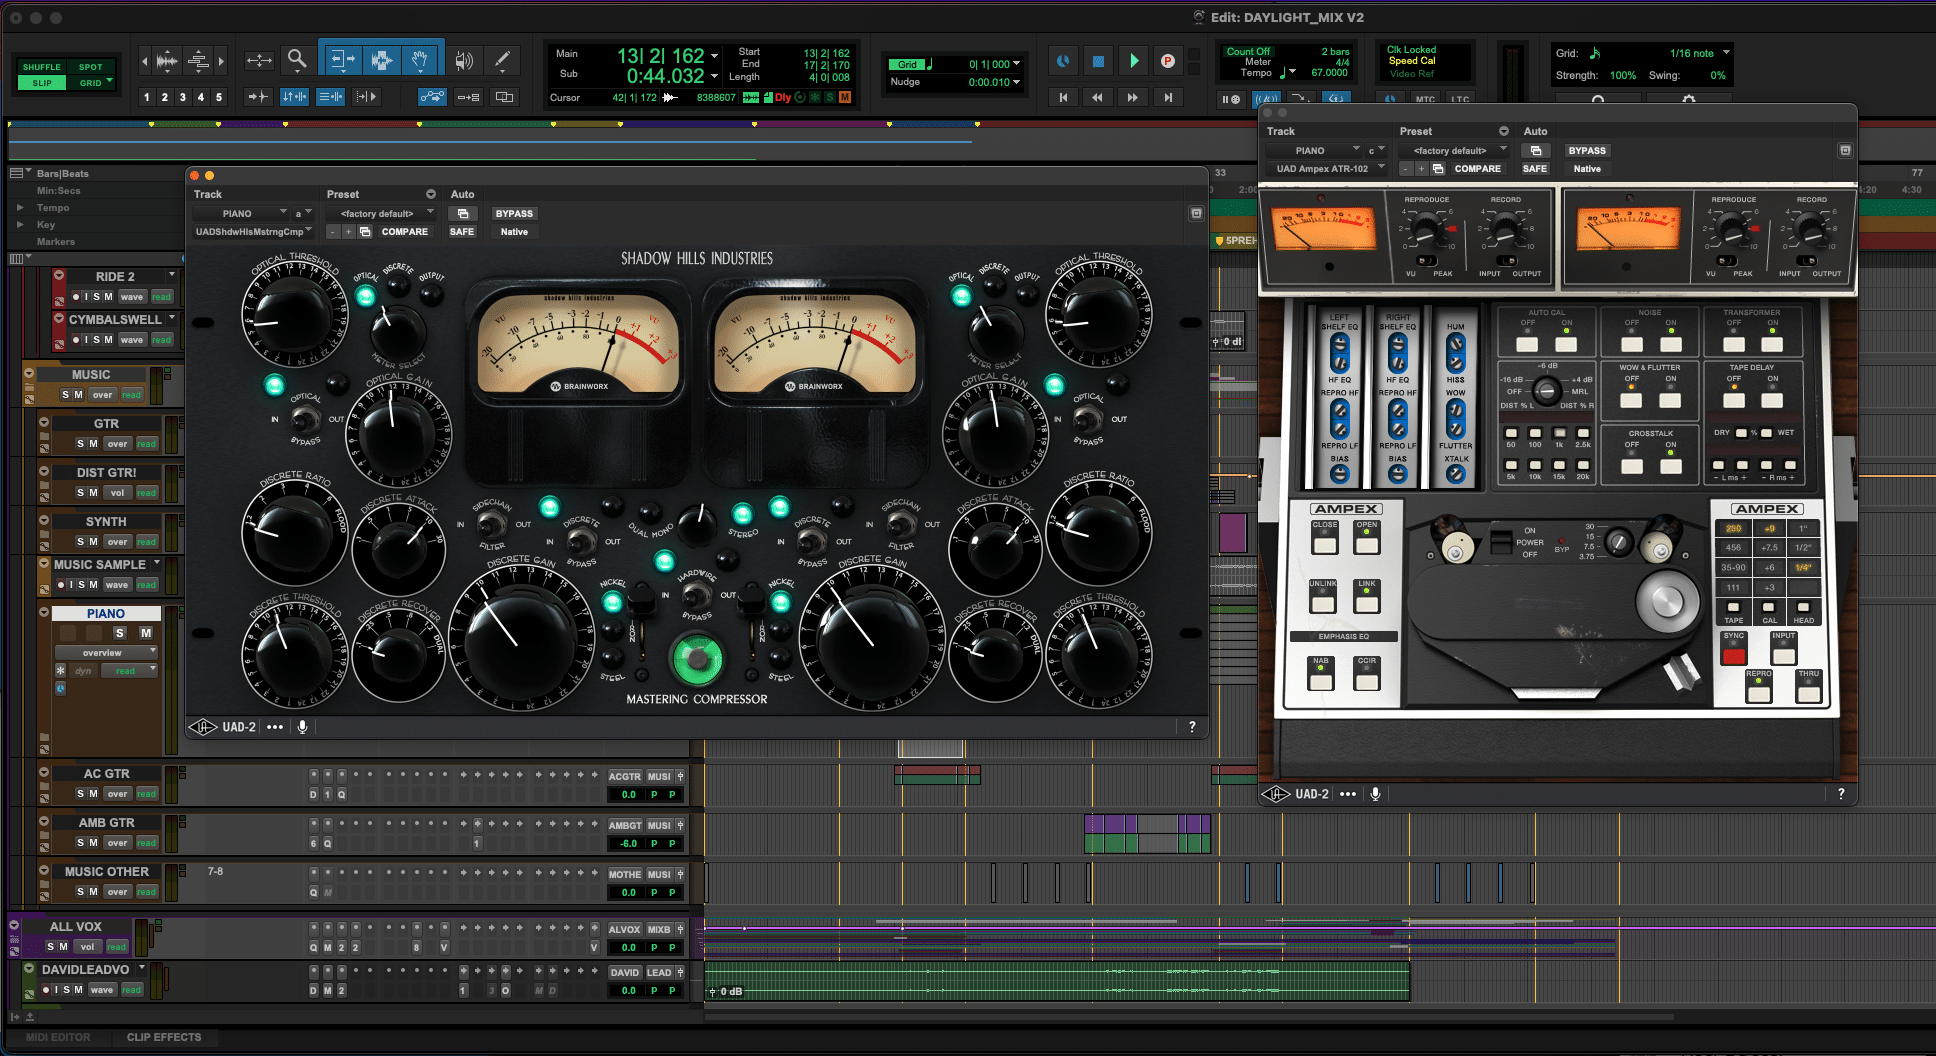This screenshot has height=1056, width=1936.
Task: Click the three dots in Ampex footer
Action: pyautogui.click(x=1348, y=794)
